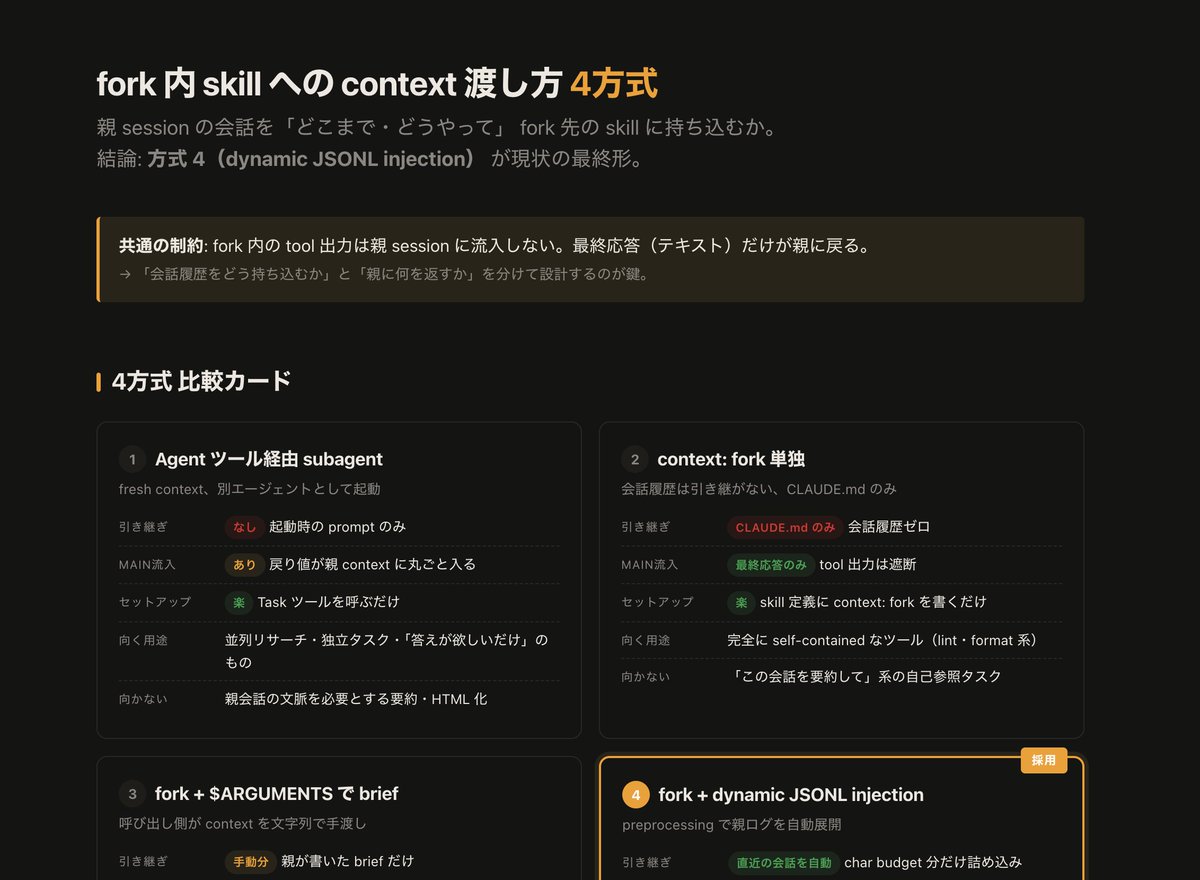Screen dimensions: 1200x880
Task: Click the '引き継ぎ' label in Agent ツール card
Action: point(143,527)
